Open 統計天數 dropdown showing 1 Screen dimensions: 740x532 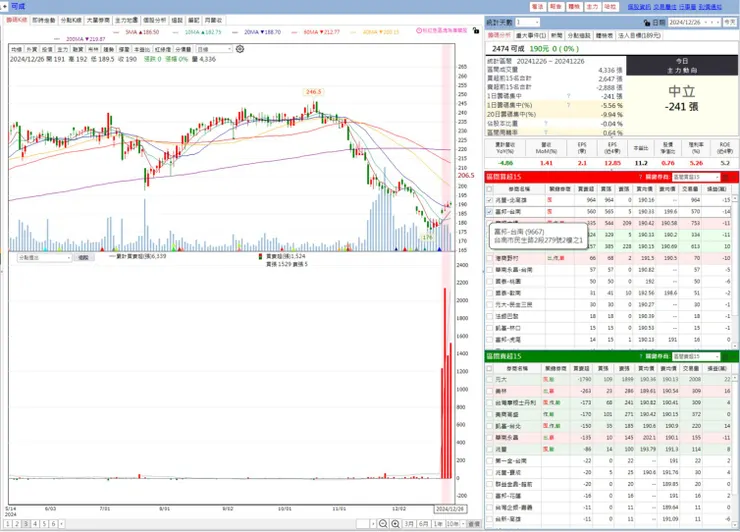[x=527, y=22]
